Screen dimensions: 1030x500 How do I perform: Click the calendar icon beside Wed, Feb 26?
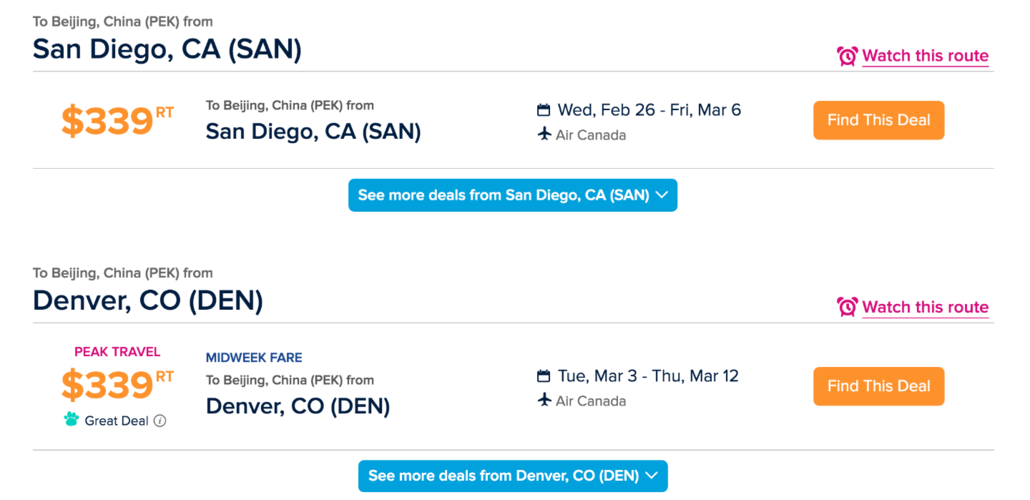[x=543, y=110]
